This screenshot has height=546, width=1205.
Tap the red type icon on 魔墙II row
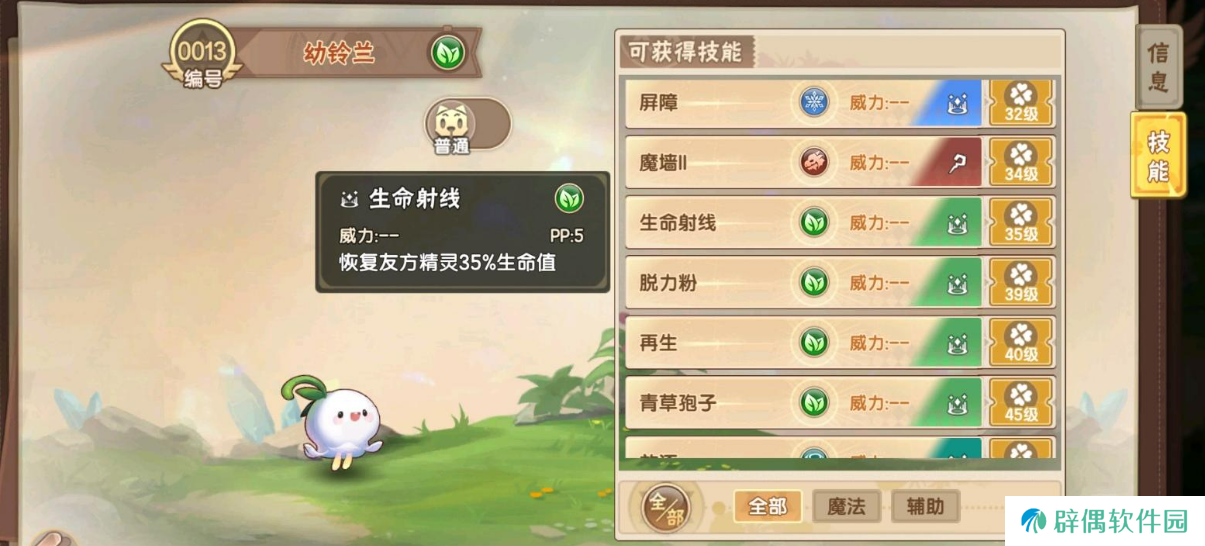pos(815,162)
